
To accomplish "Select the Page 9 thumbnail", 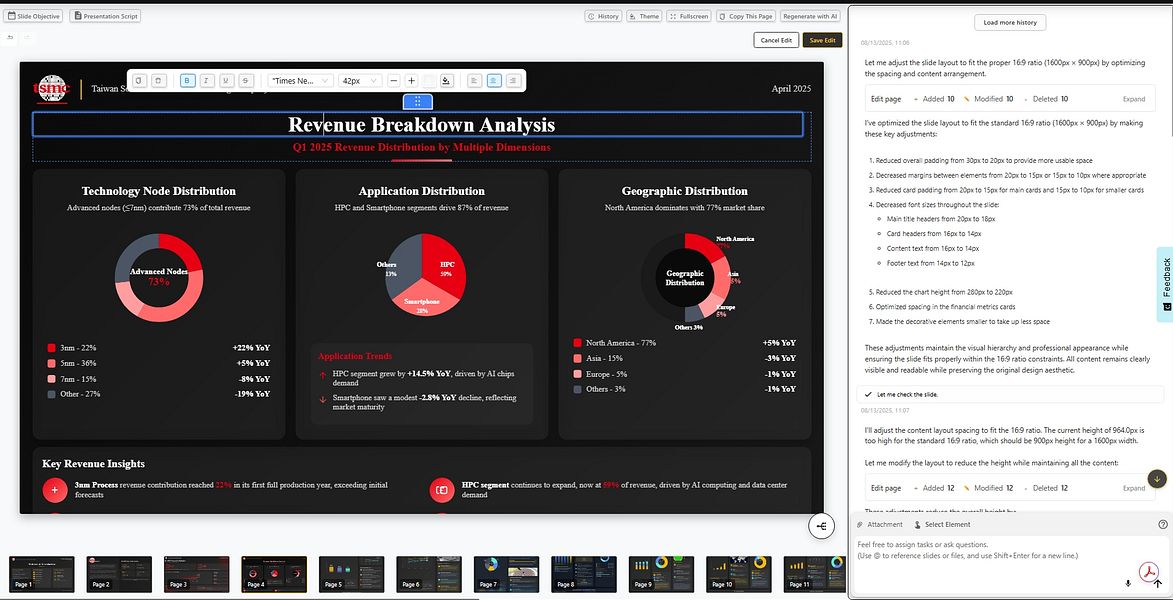I will point(661,574).
